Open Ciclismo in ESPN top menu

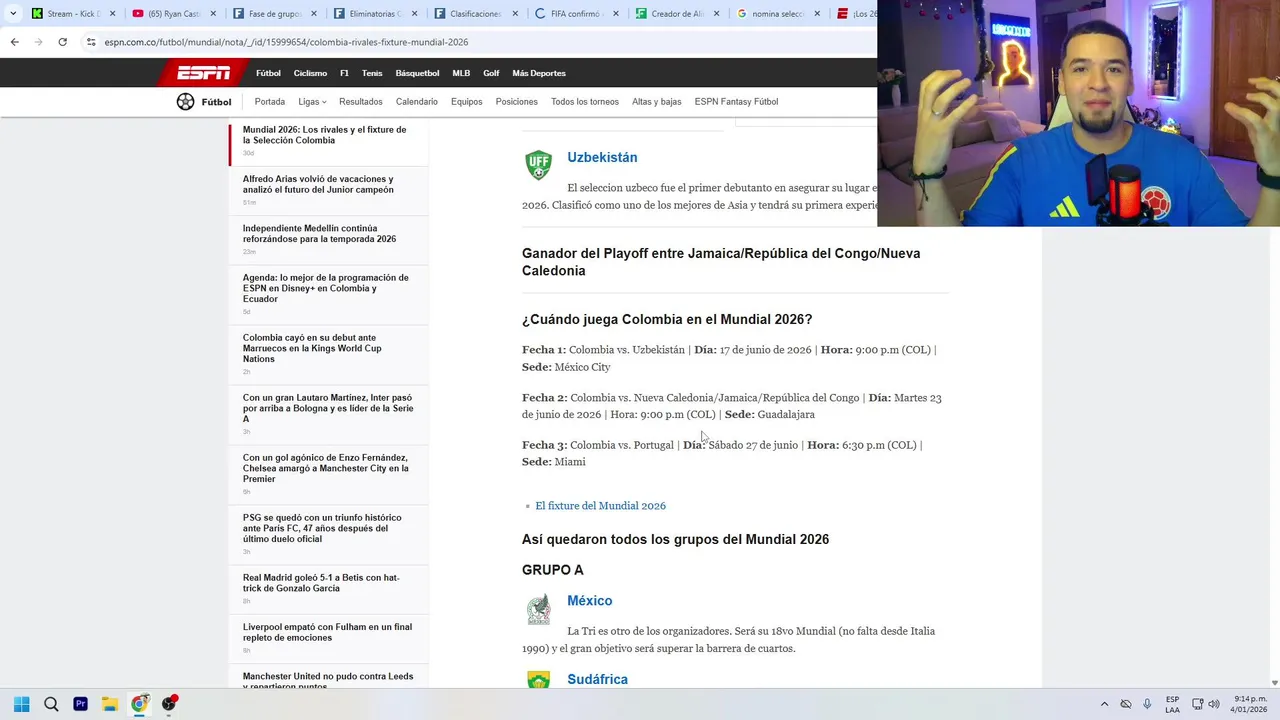[310, 73]
